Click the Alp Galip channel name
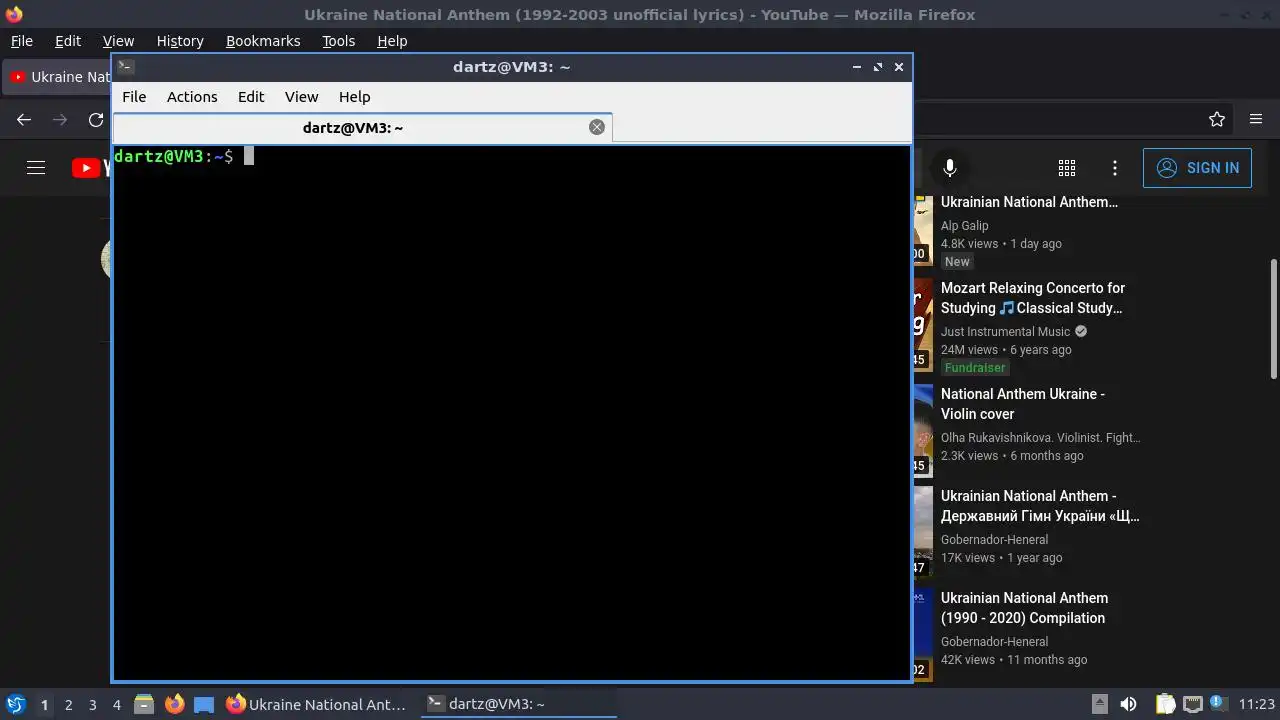The image size is (1280, 720). click(x=964, y=226)
